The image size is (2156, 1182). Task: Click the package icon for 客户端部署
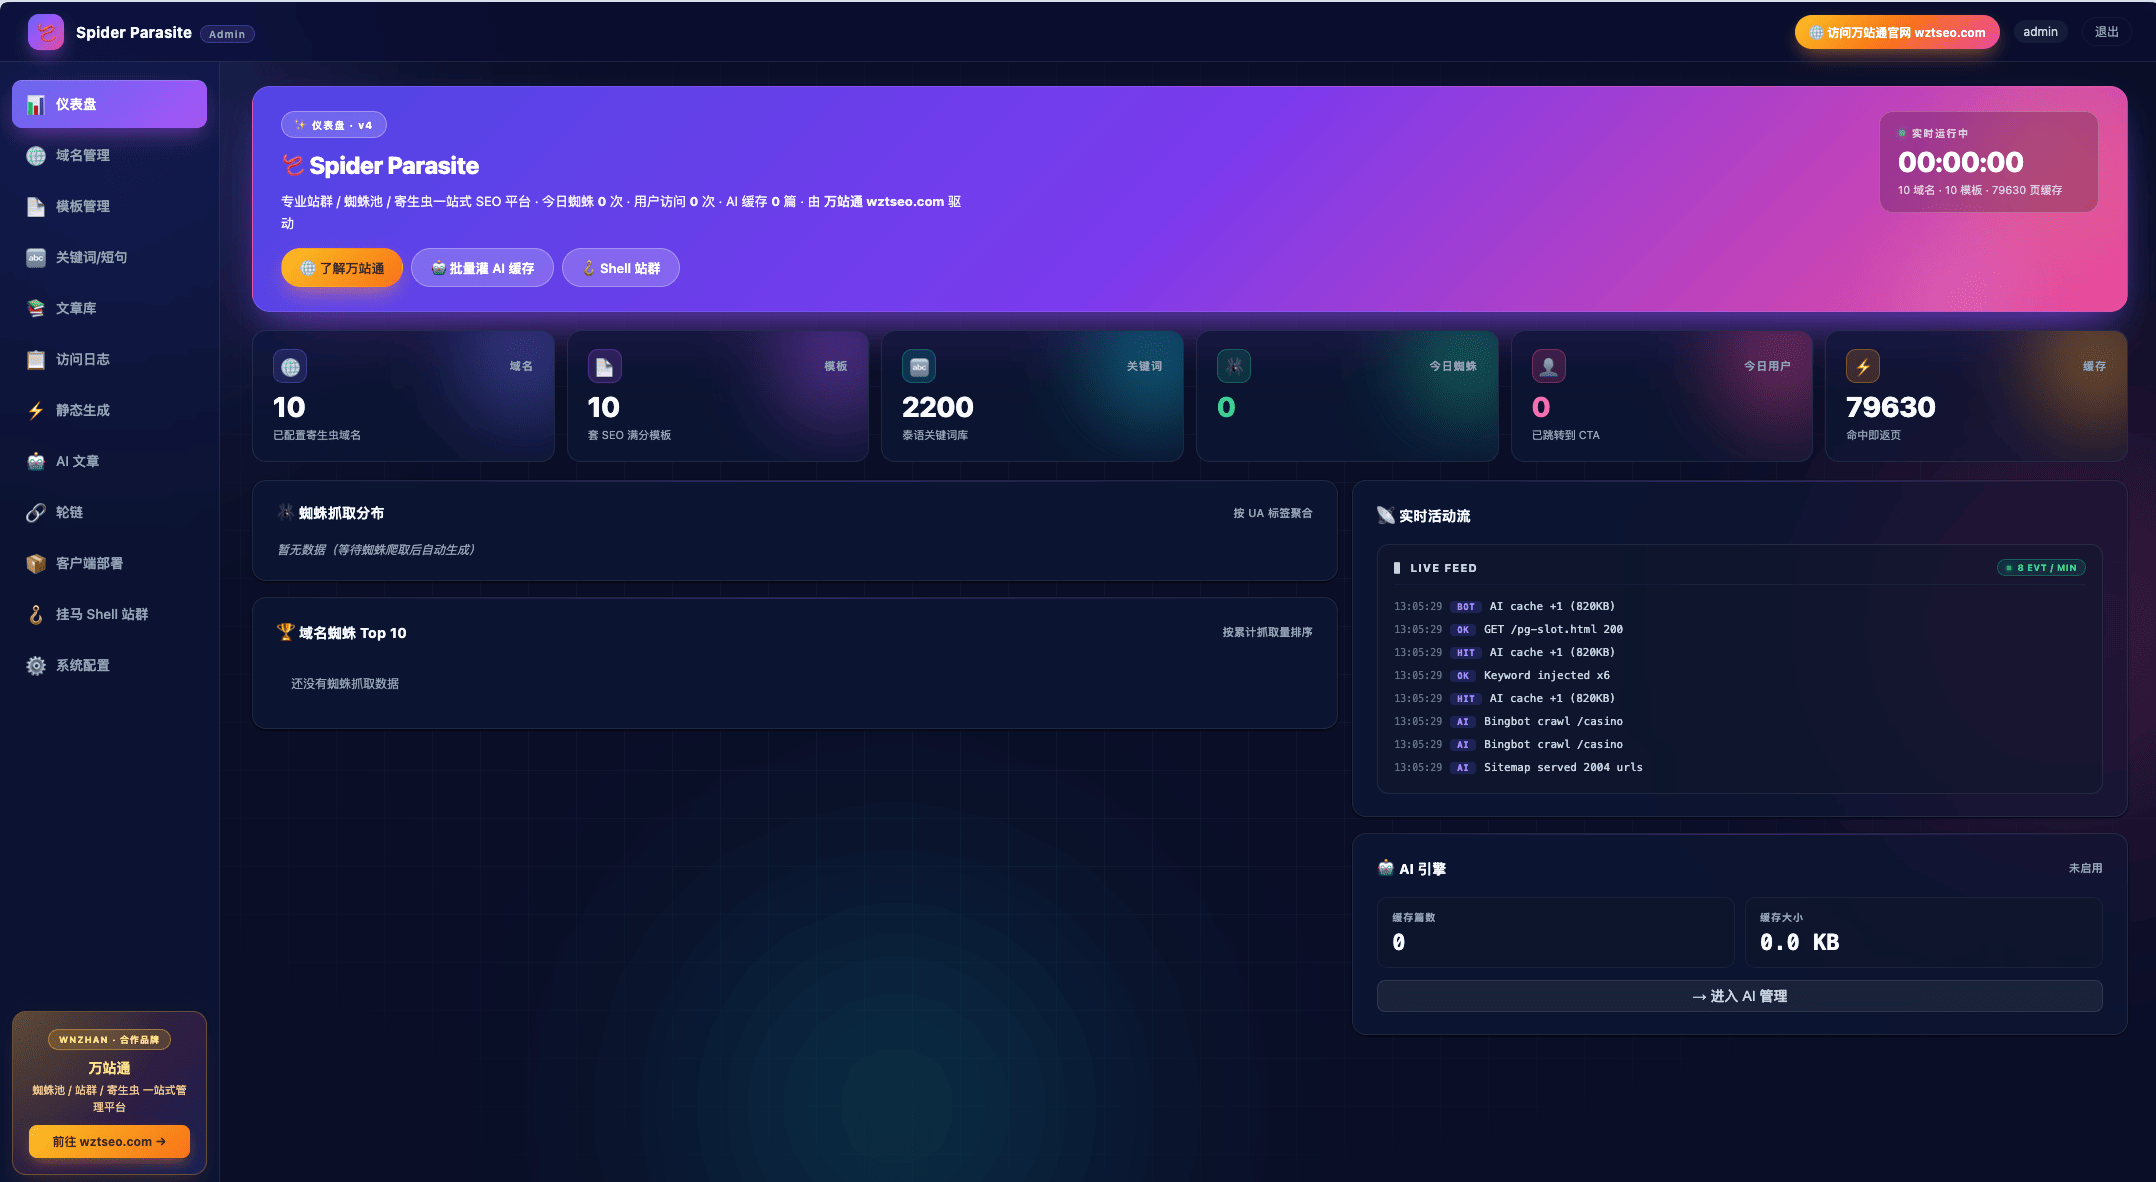[x=36, y=564]
